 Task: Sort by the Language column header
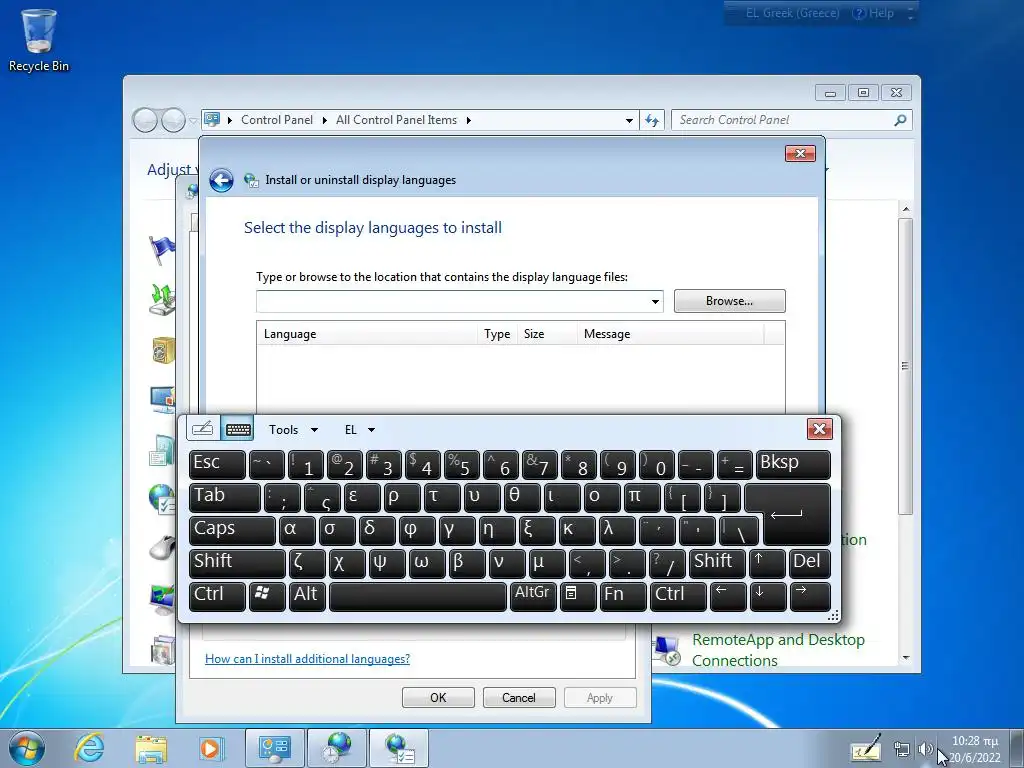tap(368, 334)
